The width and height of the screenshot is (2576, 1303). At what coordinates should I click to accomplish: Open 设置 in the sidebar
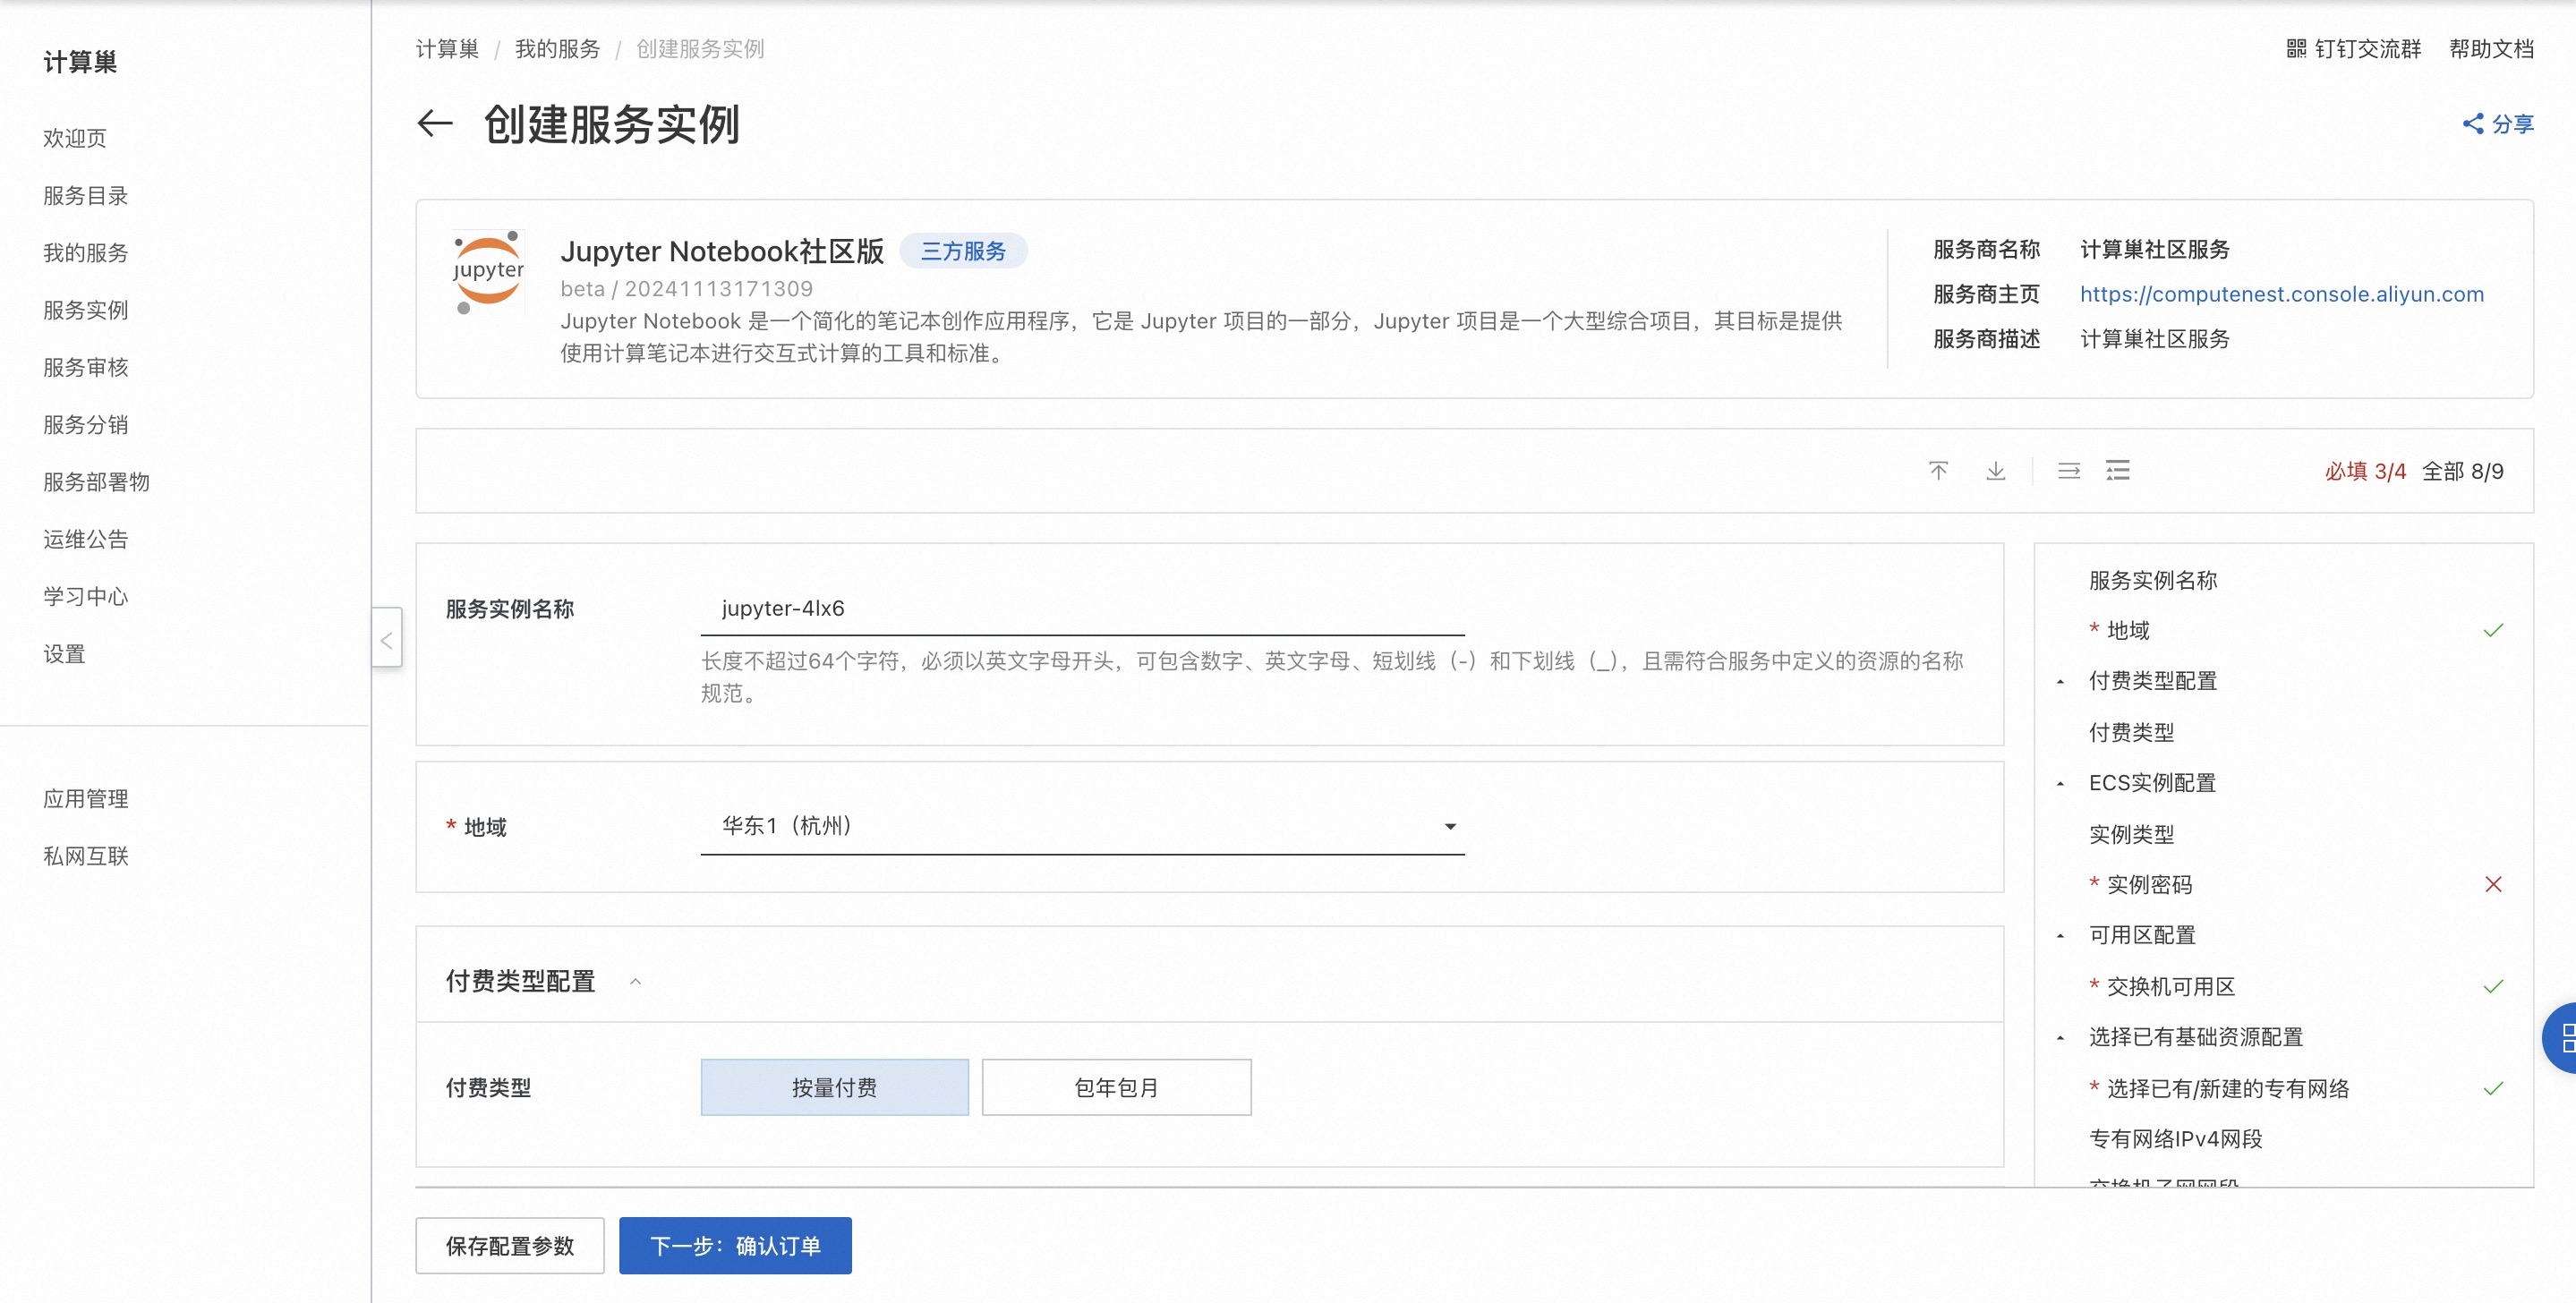64,655
